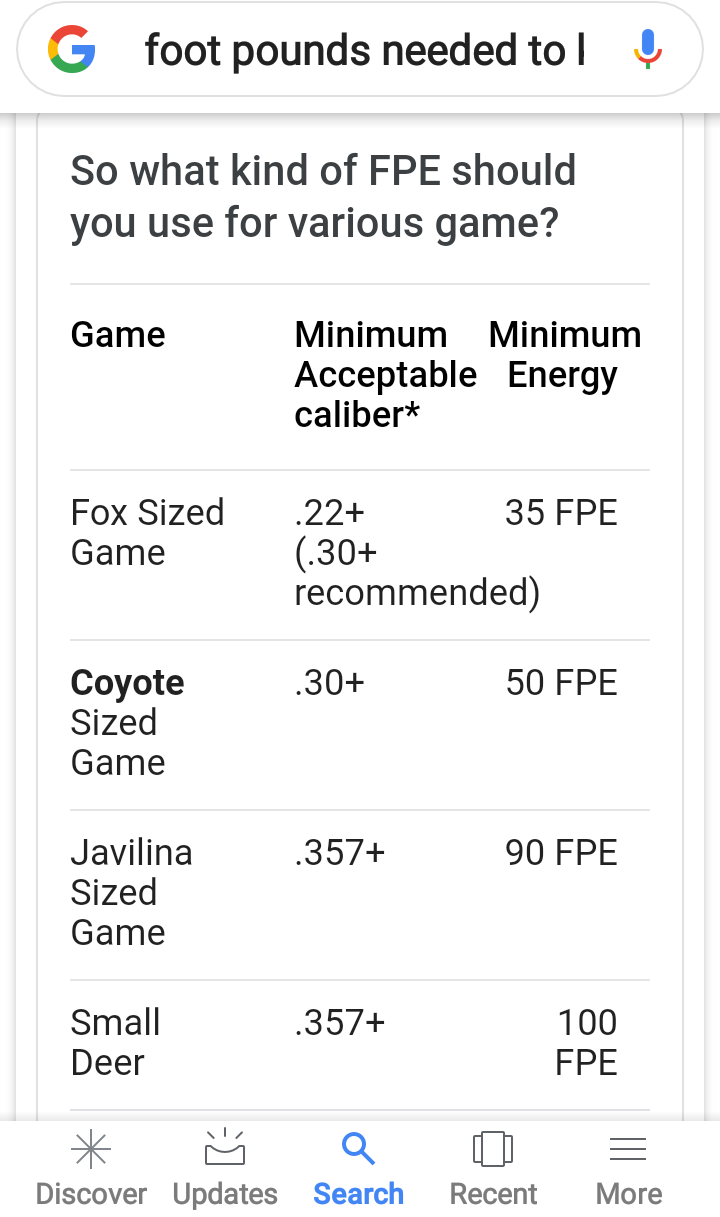Screen dimensions: 720x1217
Task: Select the bold Coyote game entry
Action: tap(128, 683)
